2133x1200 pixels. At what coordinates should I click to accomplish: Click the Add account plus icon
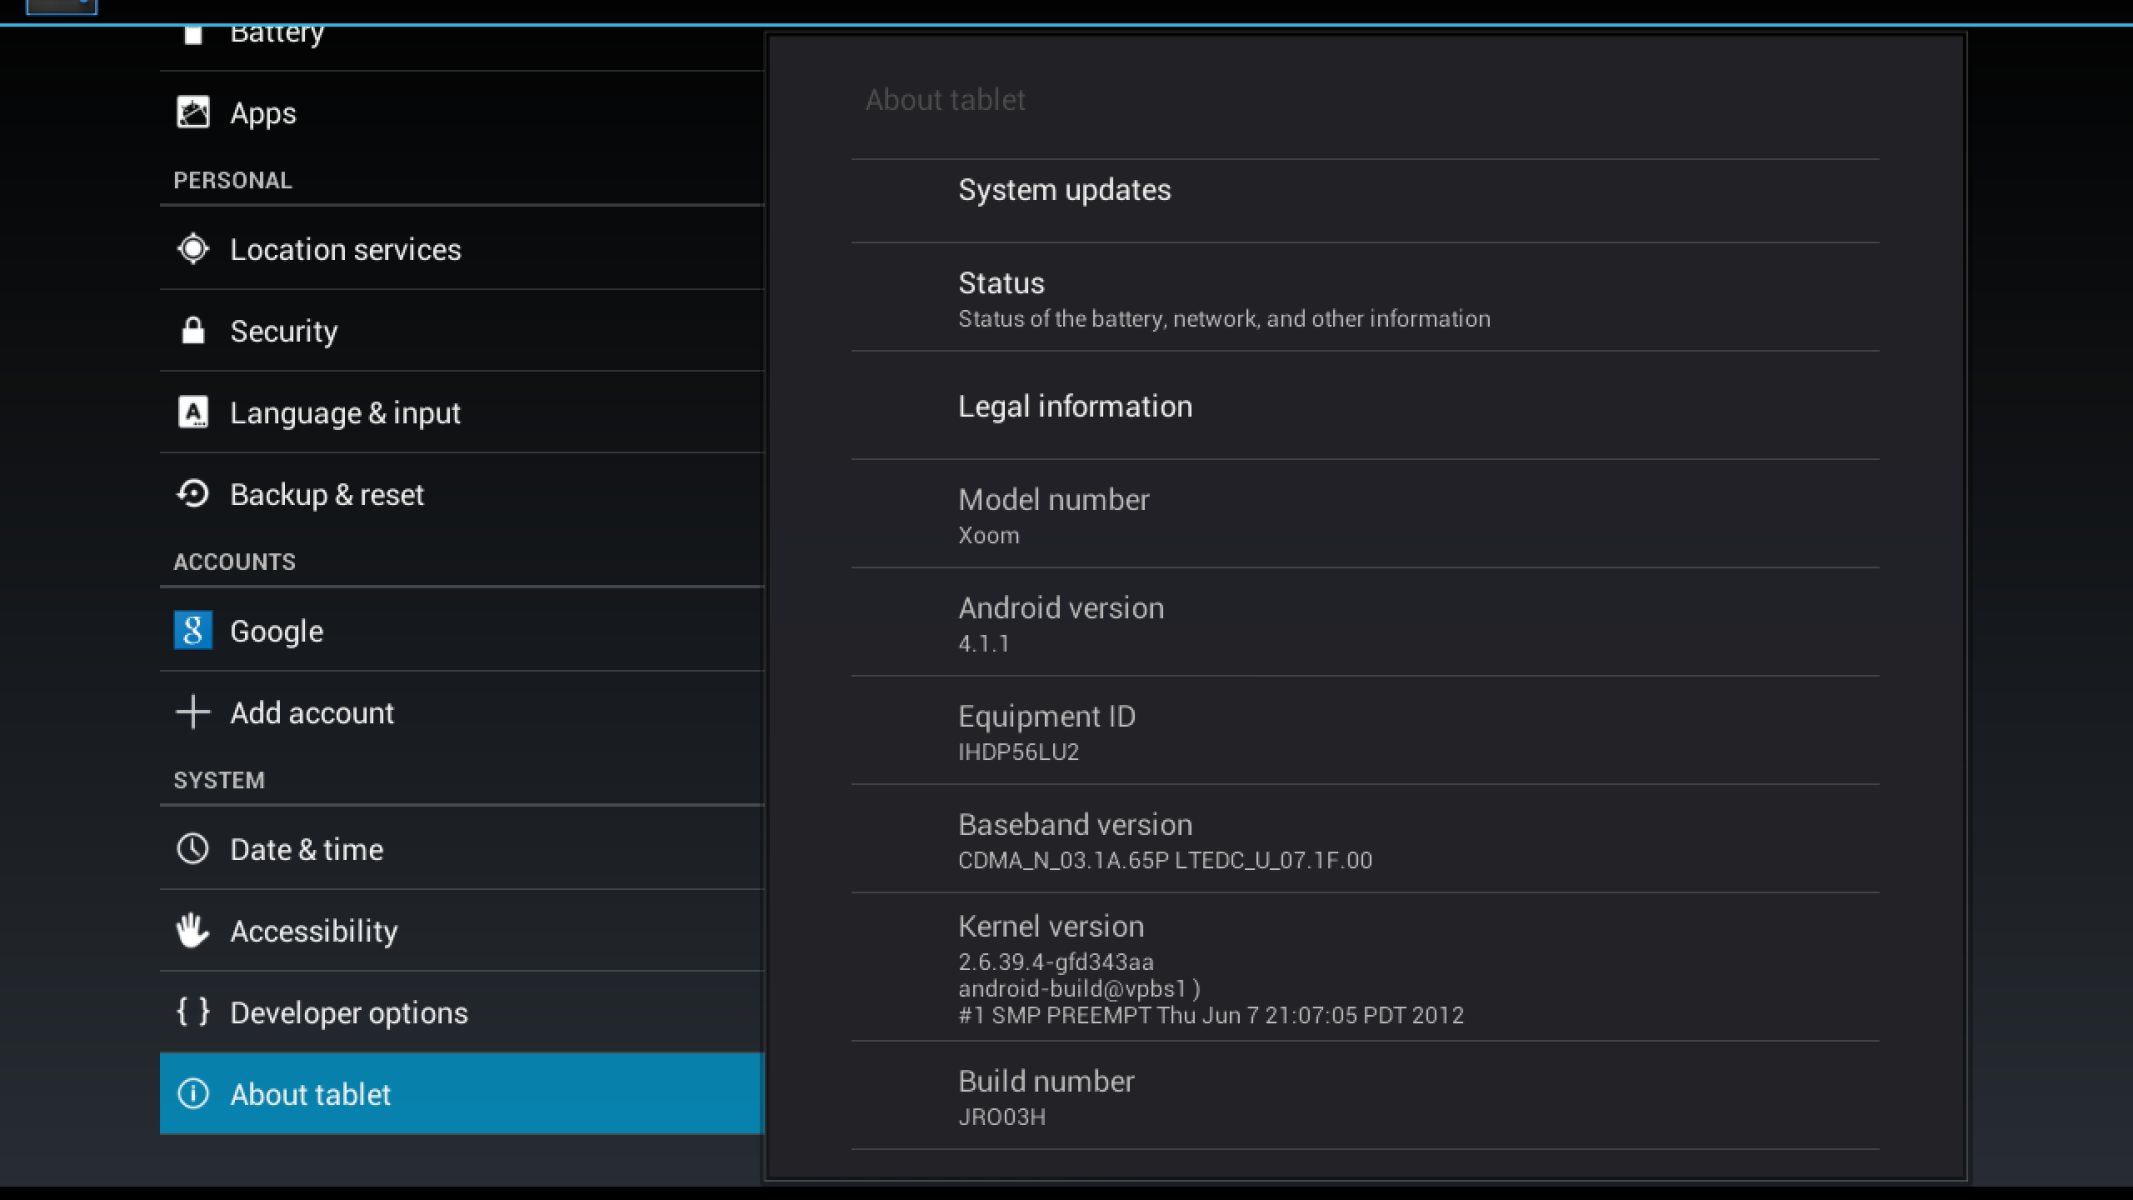coord(193,712)
